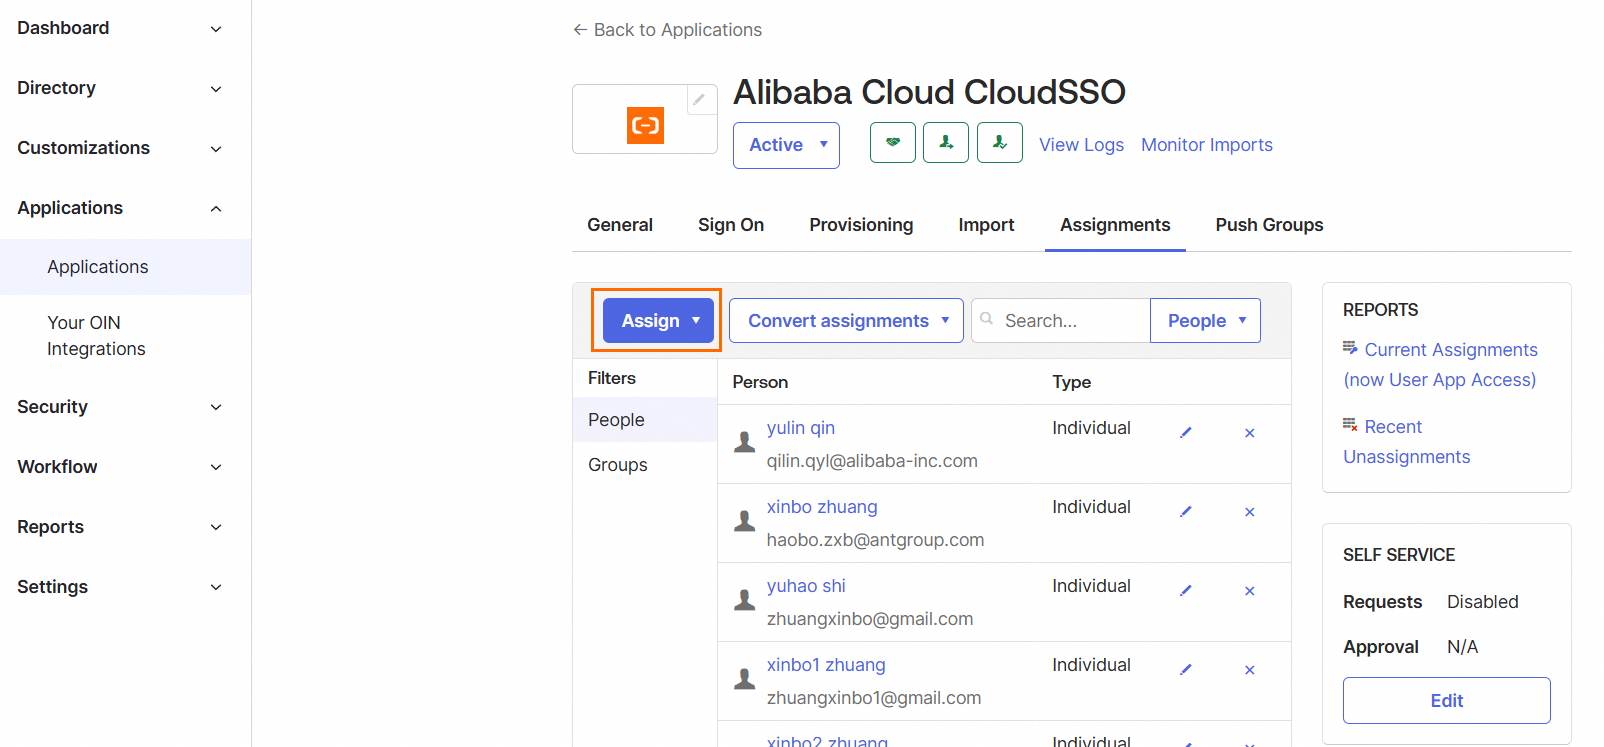Image resolution: width=1604 pixels, height=747 pixels.
Task: Click the green handshake icon button
Action: point(893,143)
